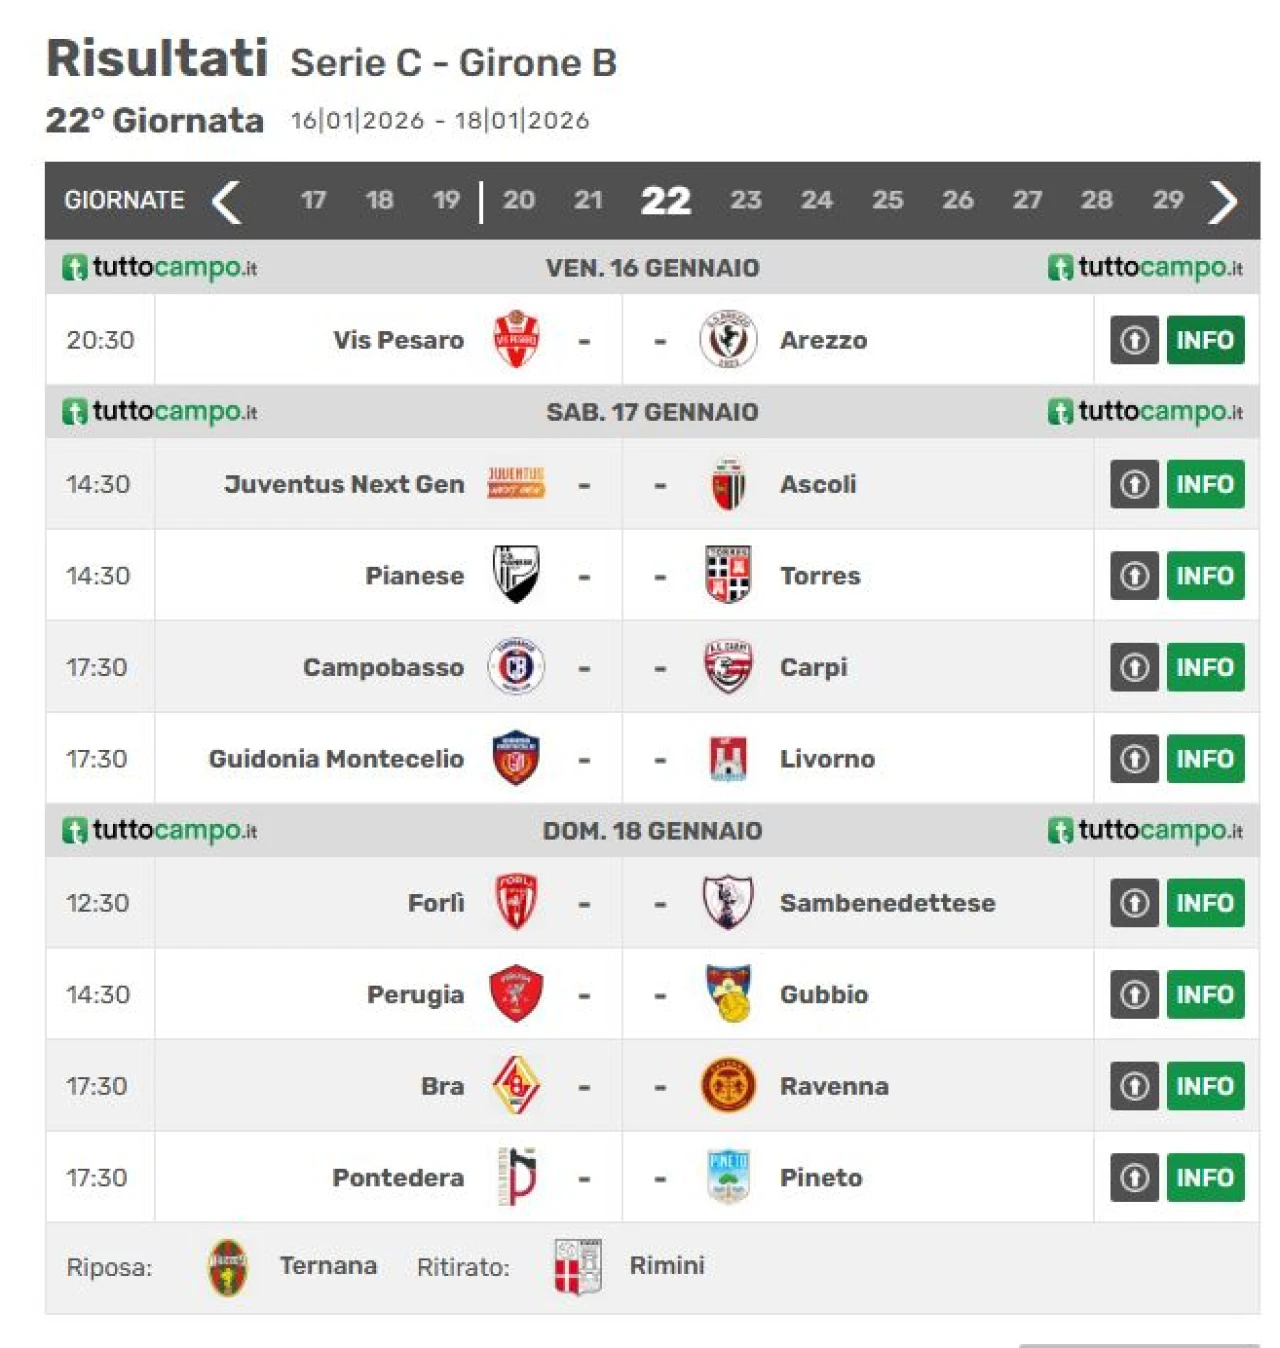Open INFO for Forlì vs Sambenedettese
This screenshot has width=1280, height=1348.
1205,903
